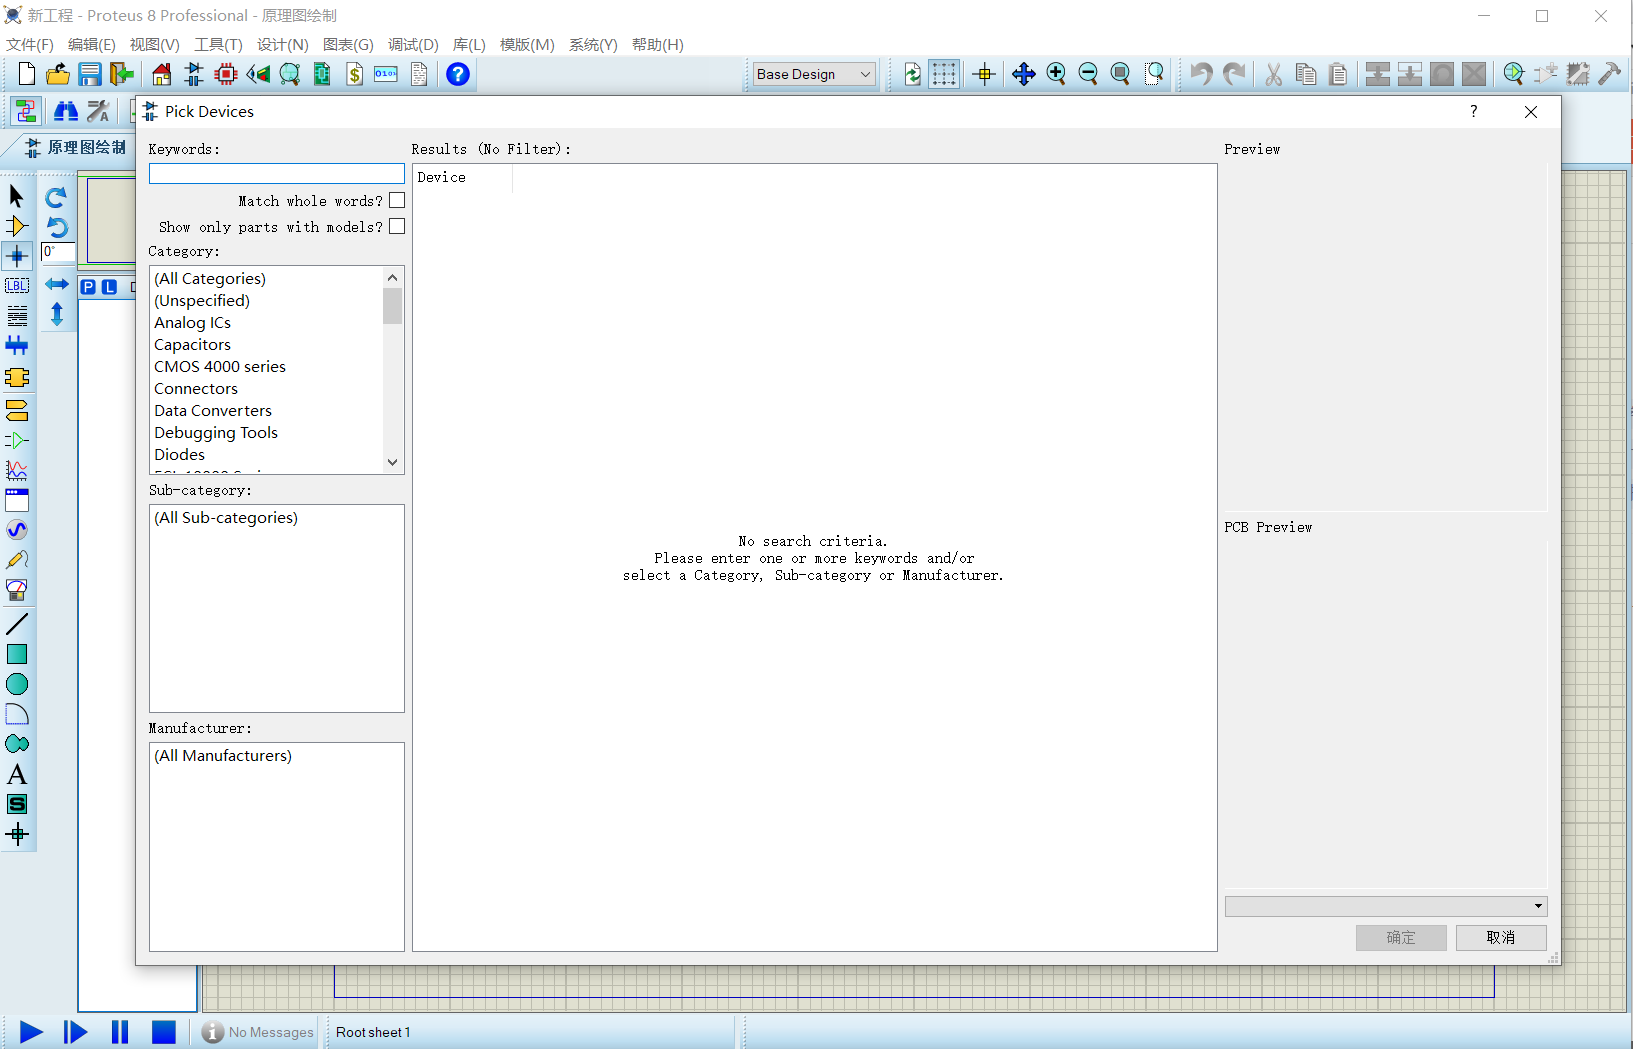Click the Pan/Center at cursor blue arrows icon
Viewport: 1633px width, 1049px height.
(x=1023, y=74)
